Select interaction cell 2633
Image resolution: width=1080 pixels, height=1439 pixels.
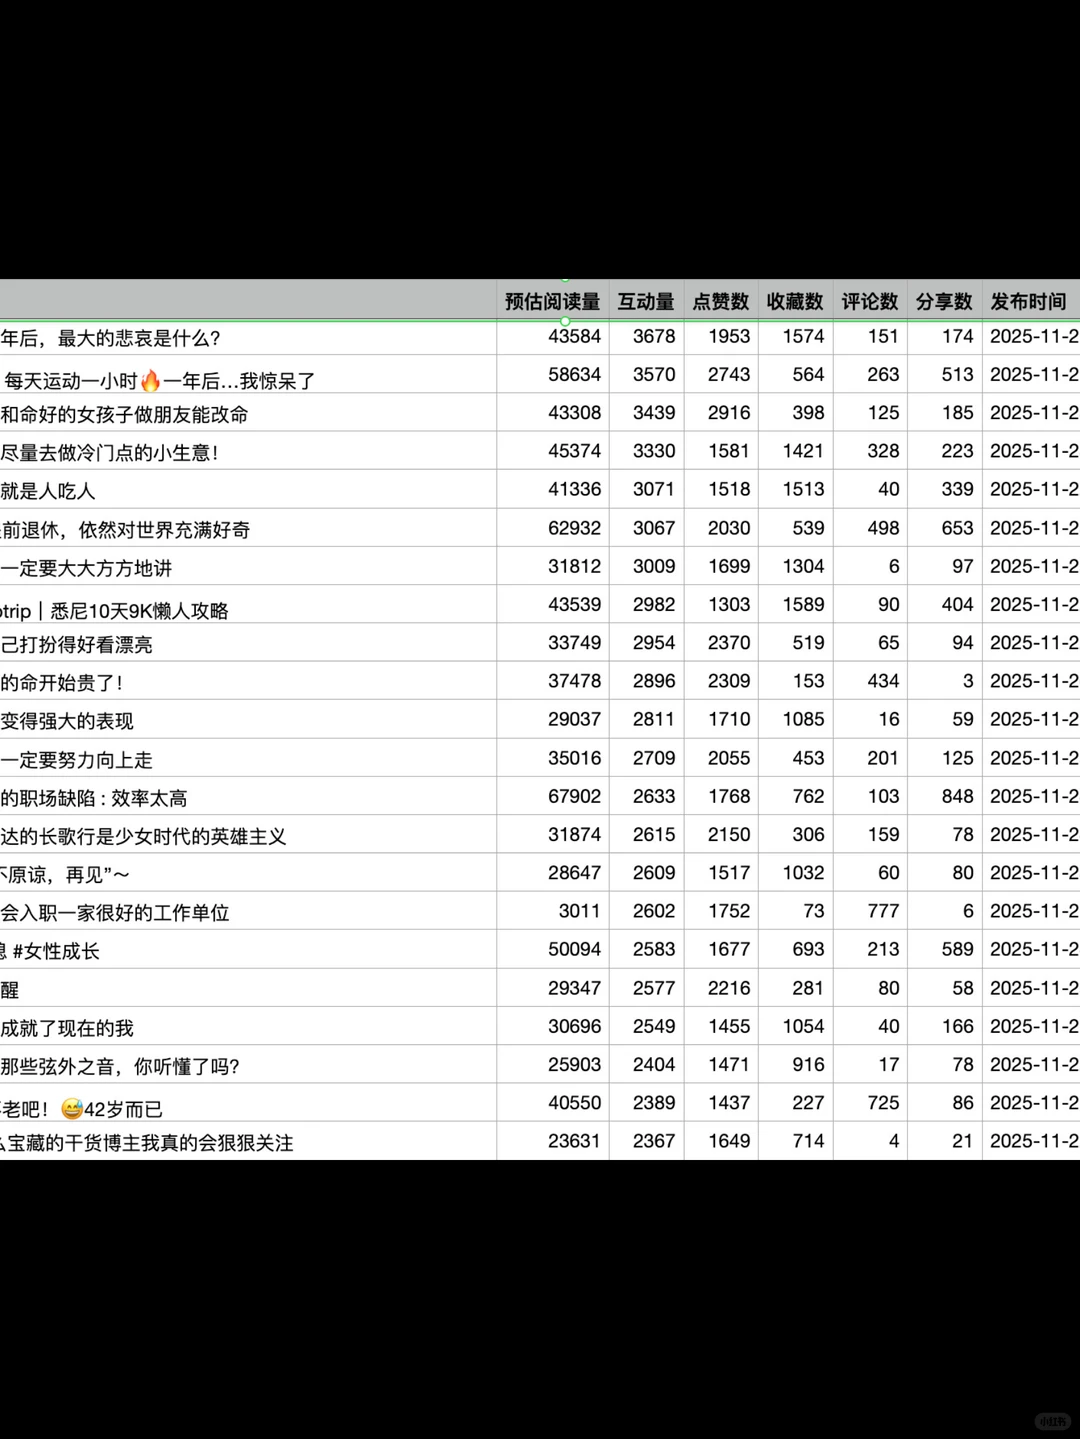tap(646, 796)
